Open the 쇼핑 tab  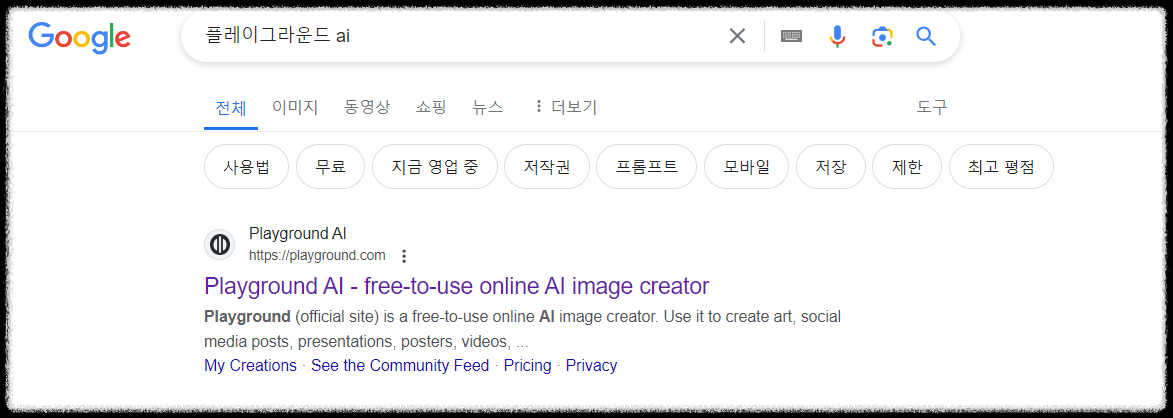(x=431, y=107)
